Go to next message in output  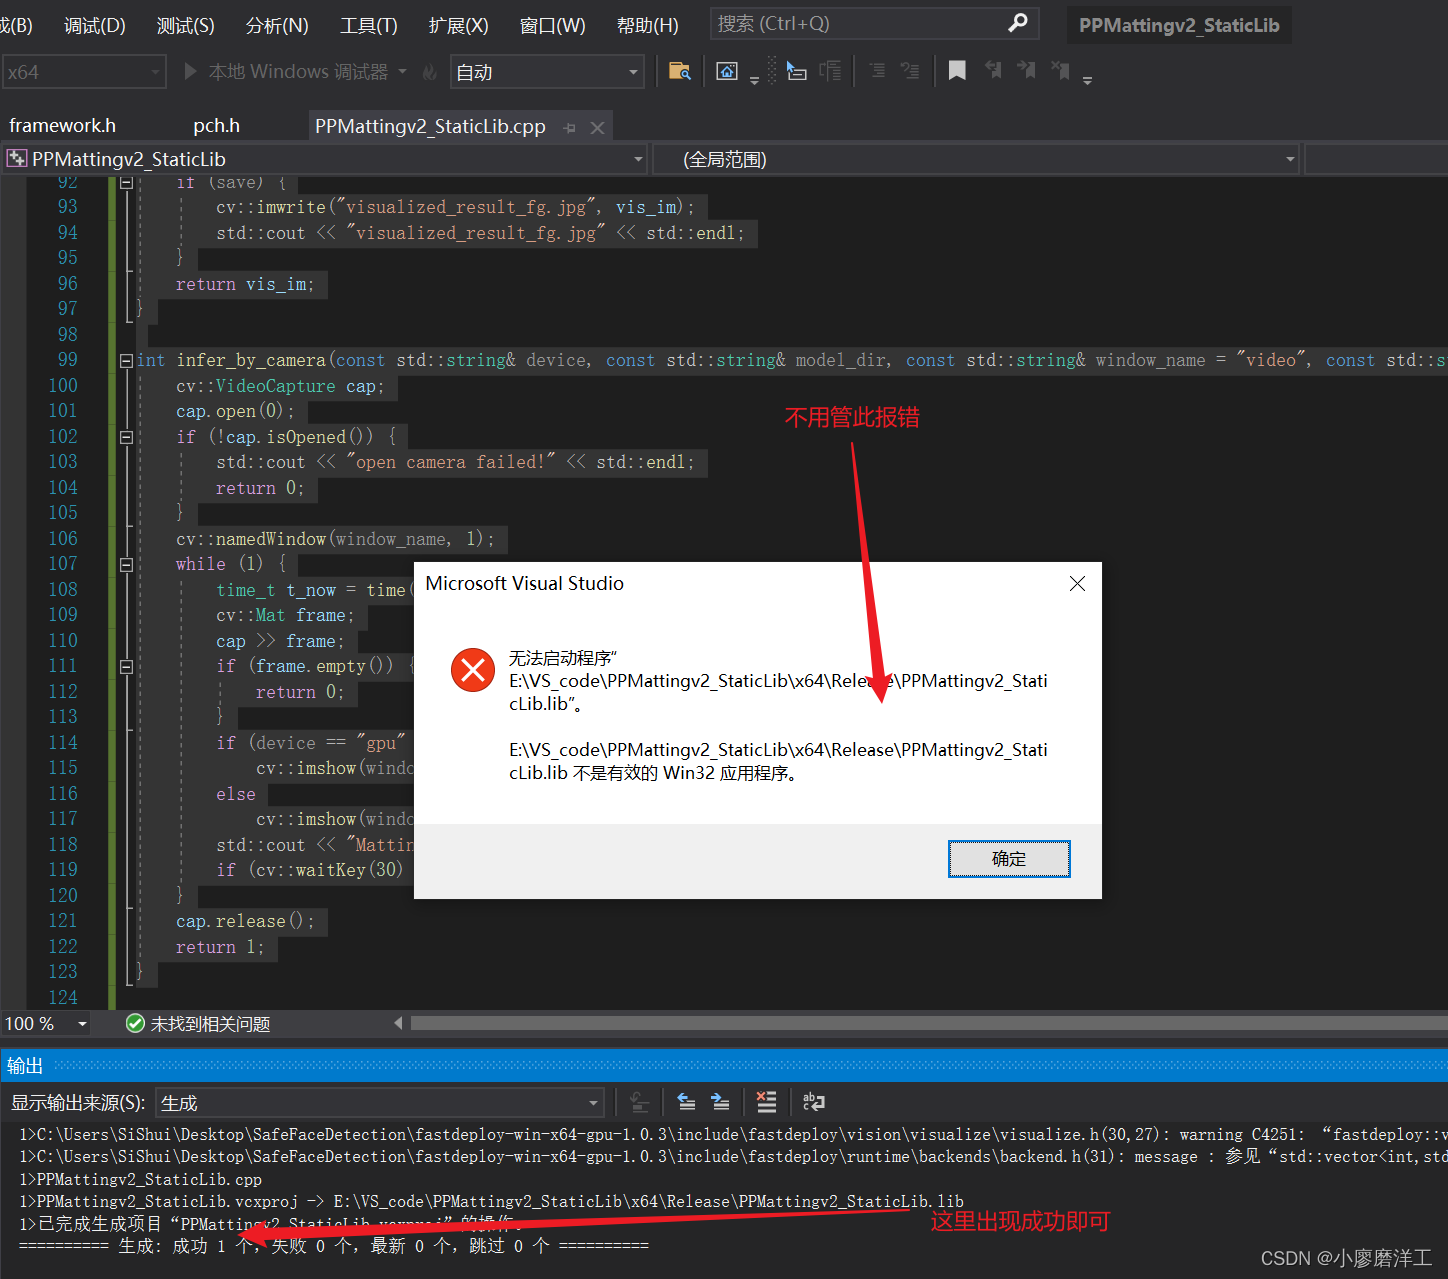pyautogui.click(x=720, y=1102)
